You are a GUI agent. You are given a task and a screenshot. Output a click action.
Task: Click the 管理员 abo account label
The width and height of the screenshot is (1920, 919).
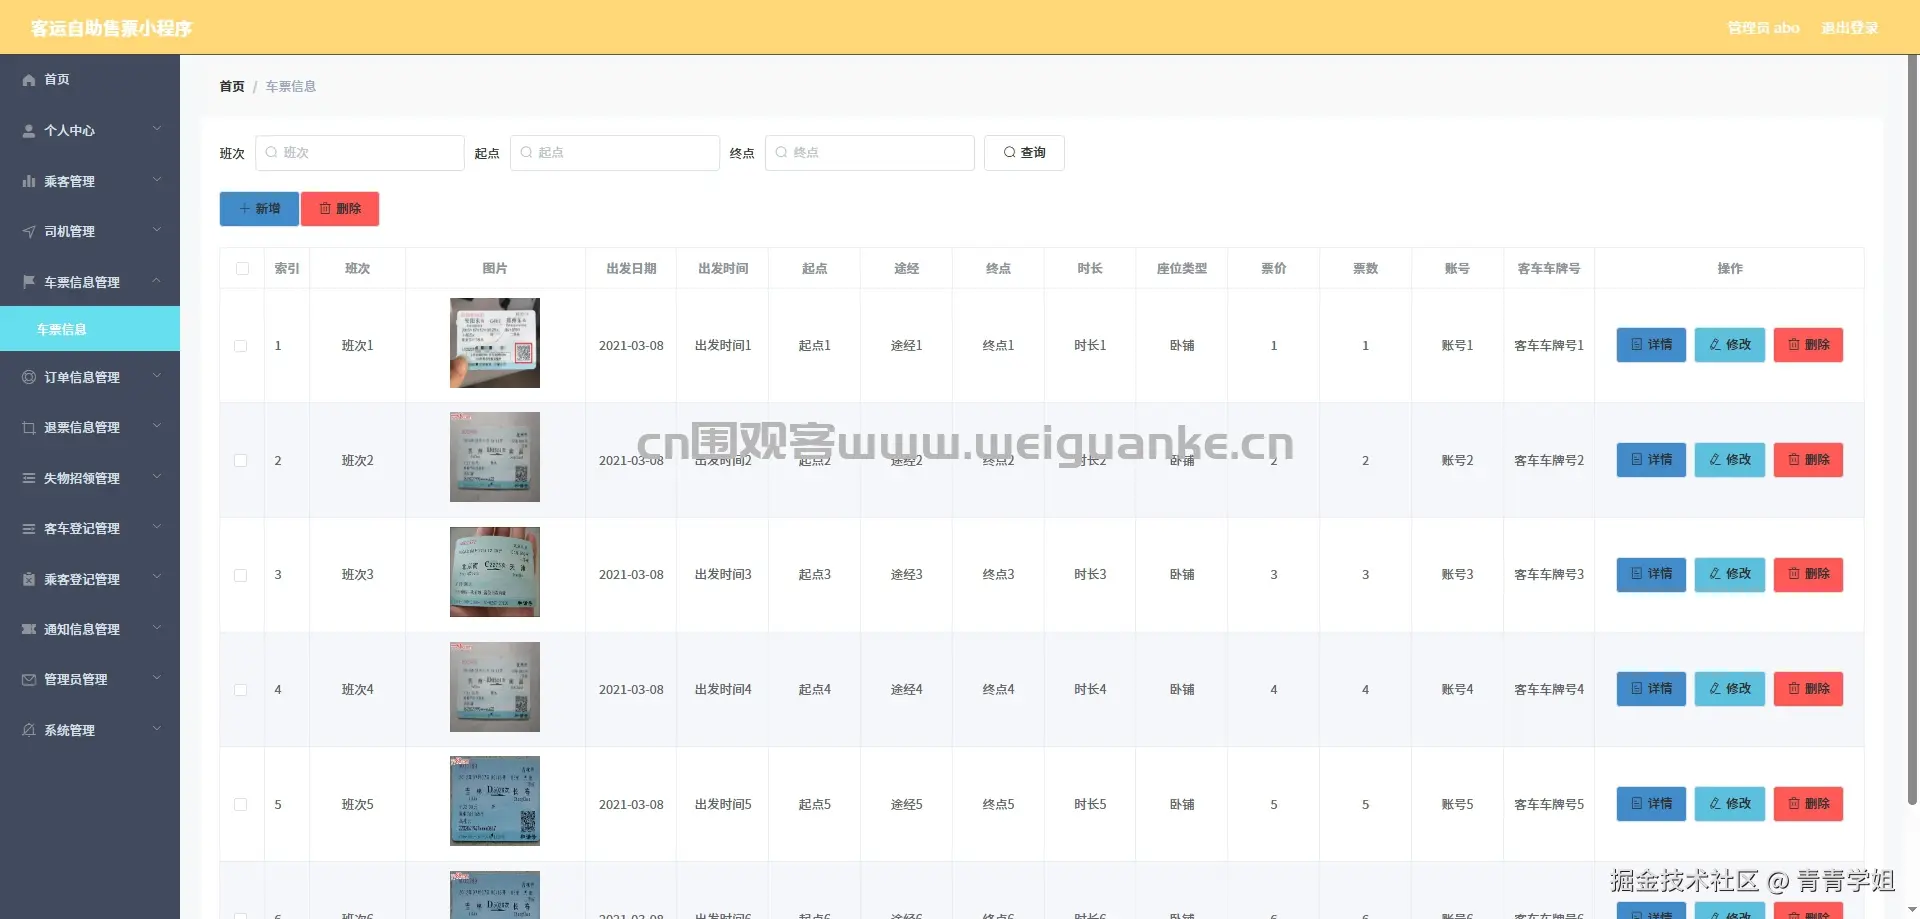click(1763, 28)
